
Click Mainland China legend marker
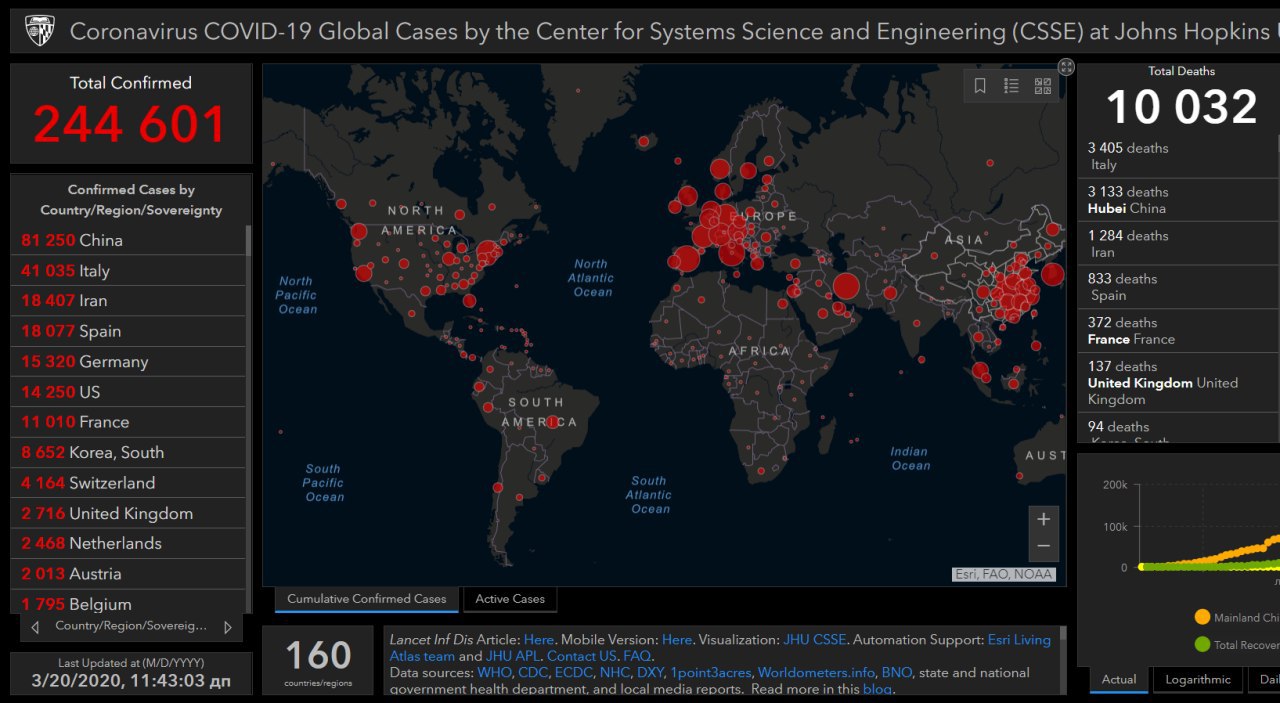(x=1202, y=617)
